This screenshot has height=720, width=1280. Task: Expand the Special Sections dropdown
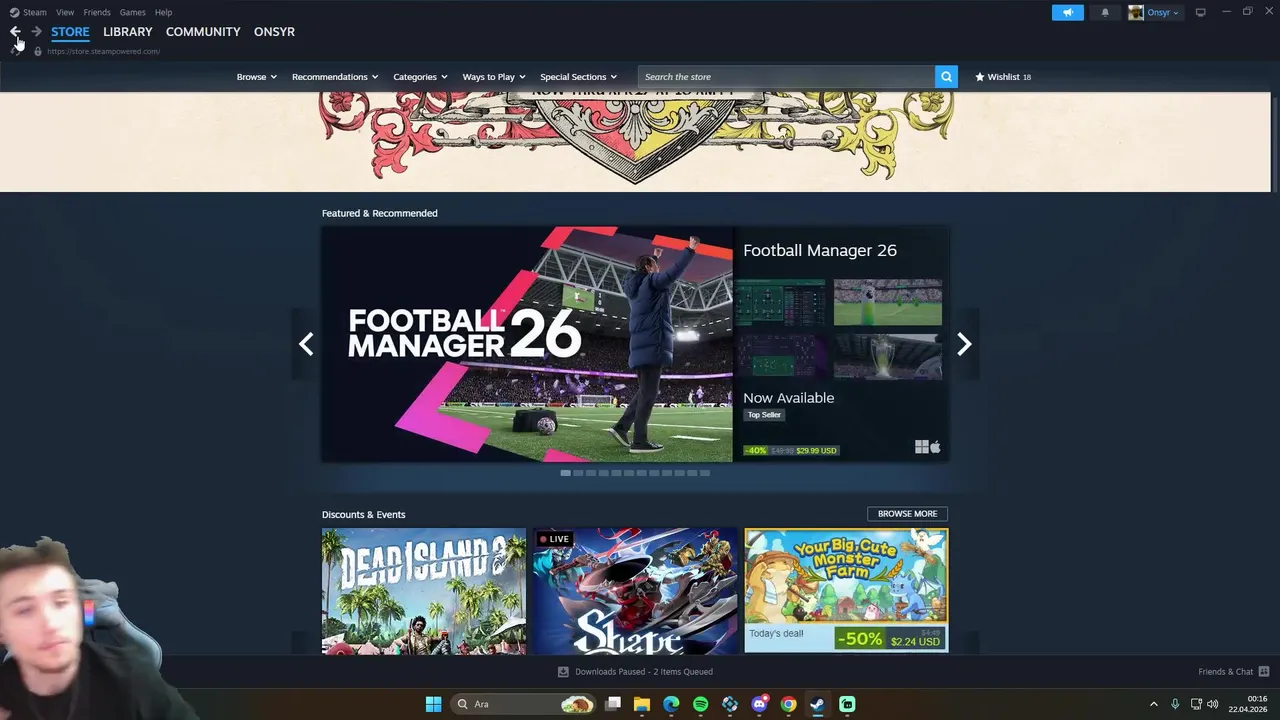pyautogui.click(x=578, y=77)
